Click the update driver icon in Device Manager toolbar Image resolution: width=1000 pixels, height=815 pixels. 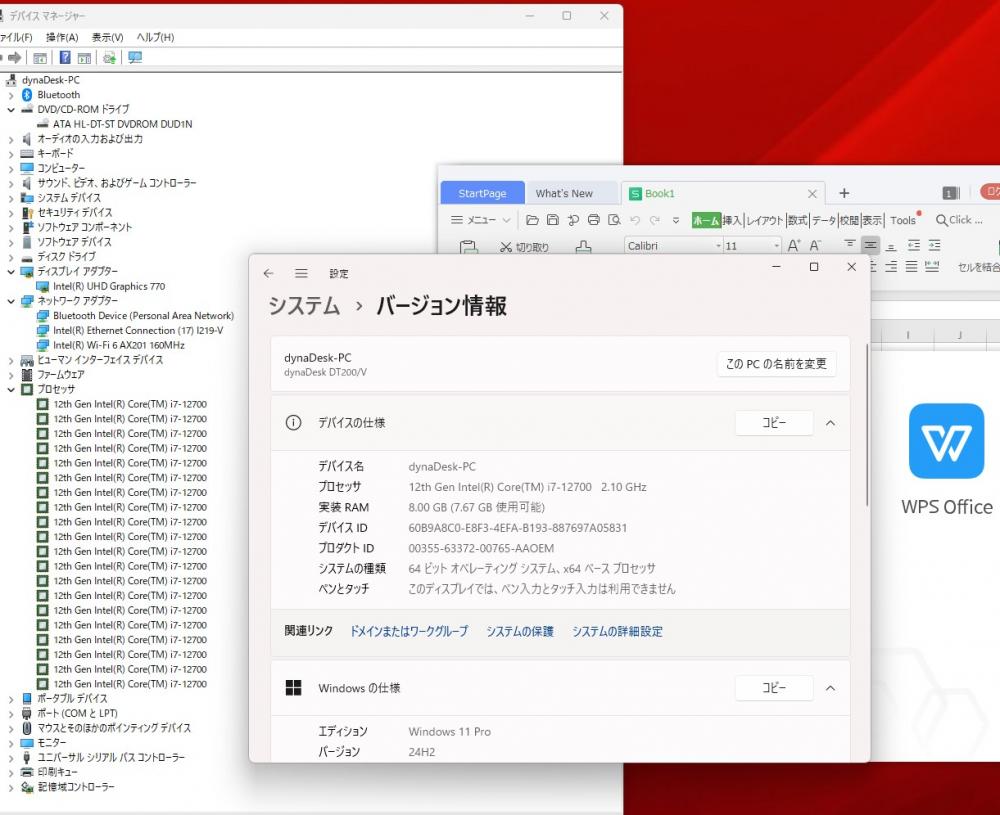(x=109, y=57)
